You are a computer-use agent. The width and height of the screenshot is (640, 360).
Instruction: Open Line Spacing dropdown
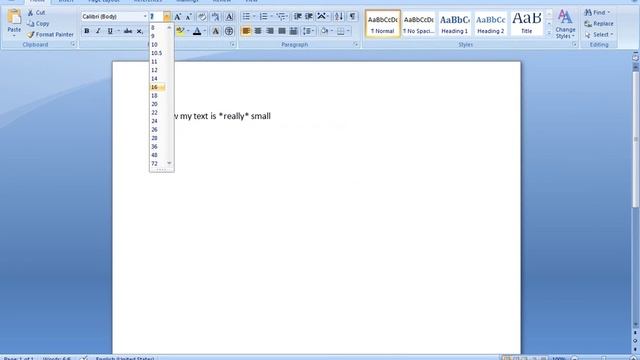click(308, 31)
